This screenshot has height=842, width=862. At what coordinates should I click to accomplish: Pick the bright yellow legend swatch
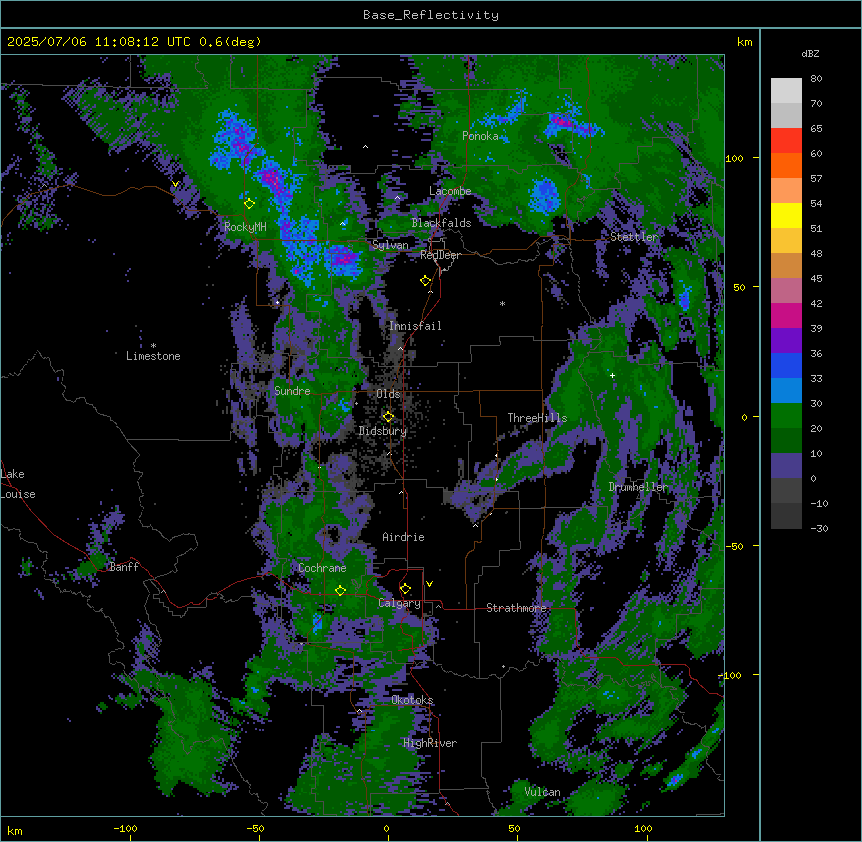coord(786,215)
